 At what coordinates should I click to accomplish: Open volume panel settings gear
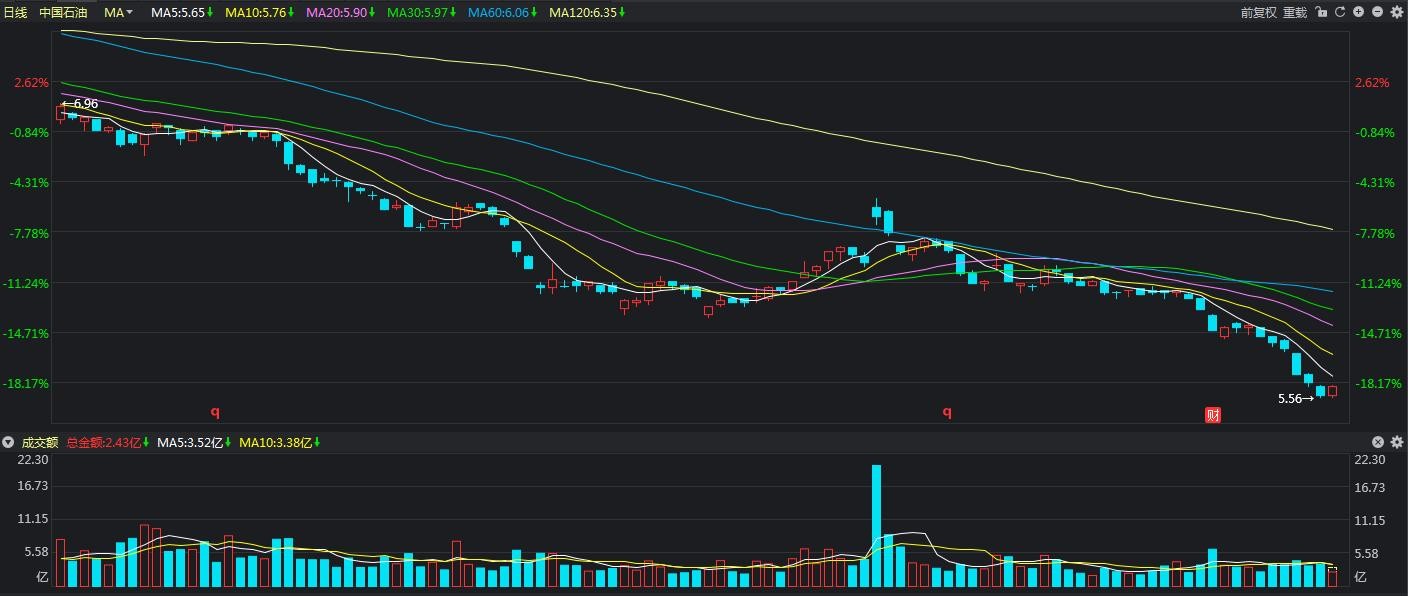click(x=1397, y=442)
